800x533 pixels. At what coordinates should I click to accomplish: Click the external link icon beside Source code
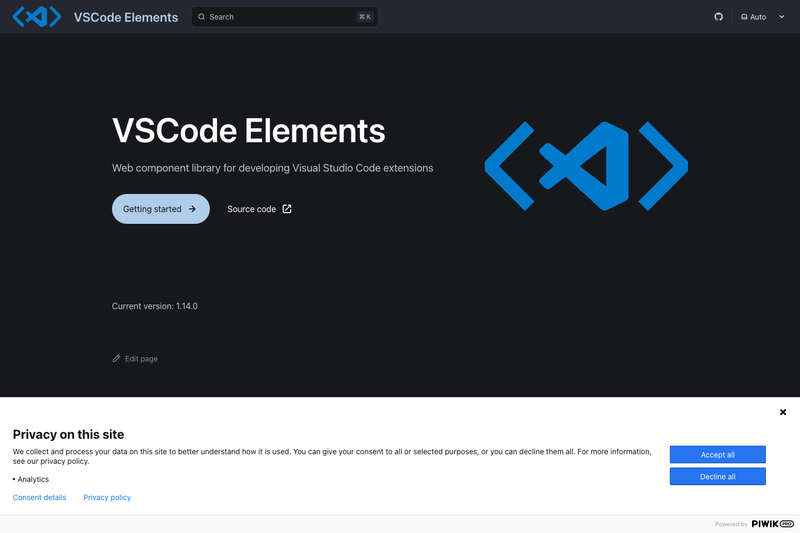click(x=287, y=209)
